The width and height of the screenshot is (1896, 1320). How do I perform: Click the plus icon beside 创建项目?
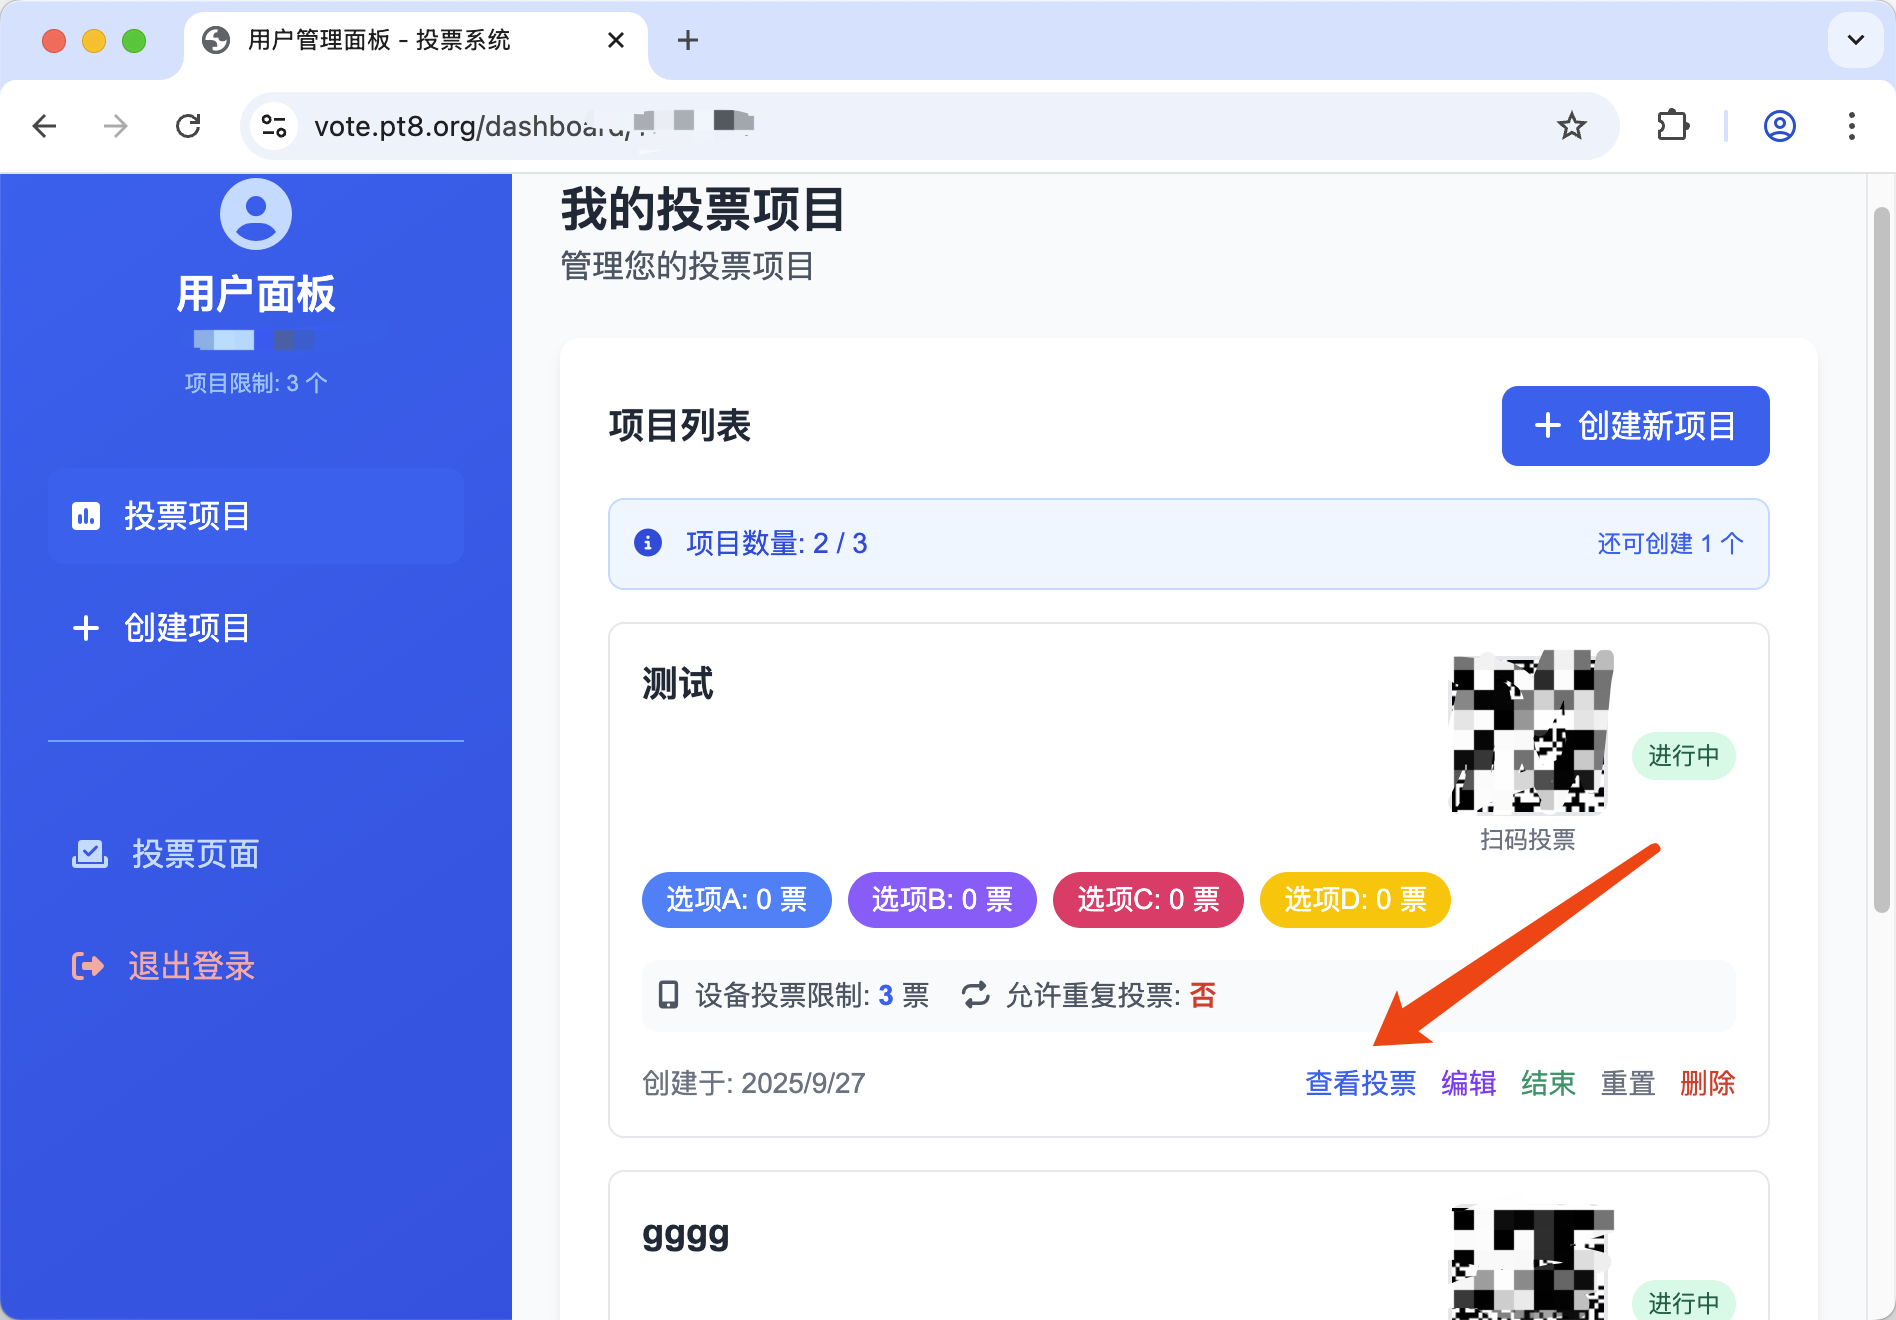pyautogui.click(x=86, y=628)
